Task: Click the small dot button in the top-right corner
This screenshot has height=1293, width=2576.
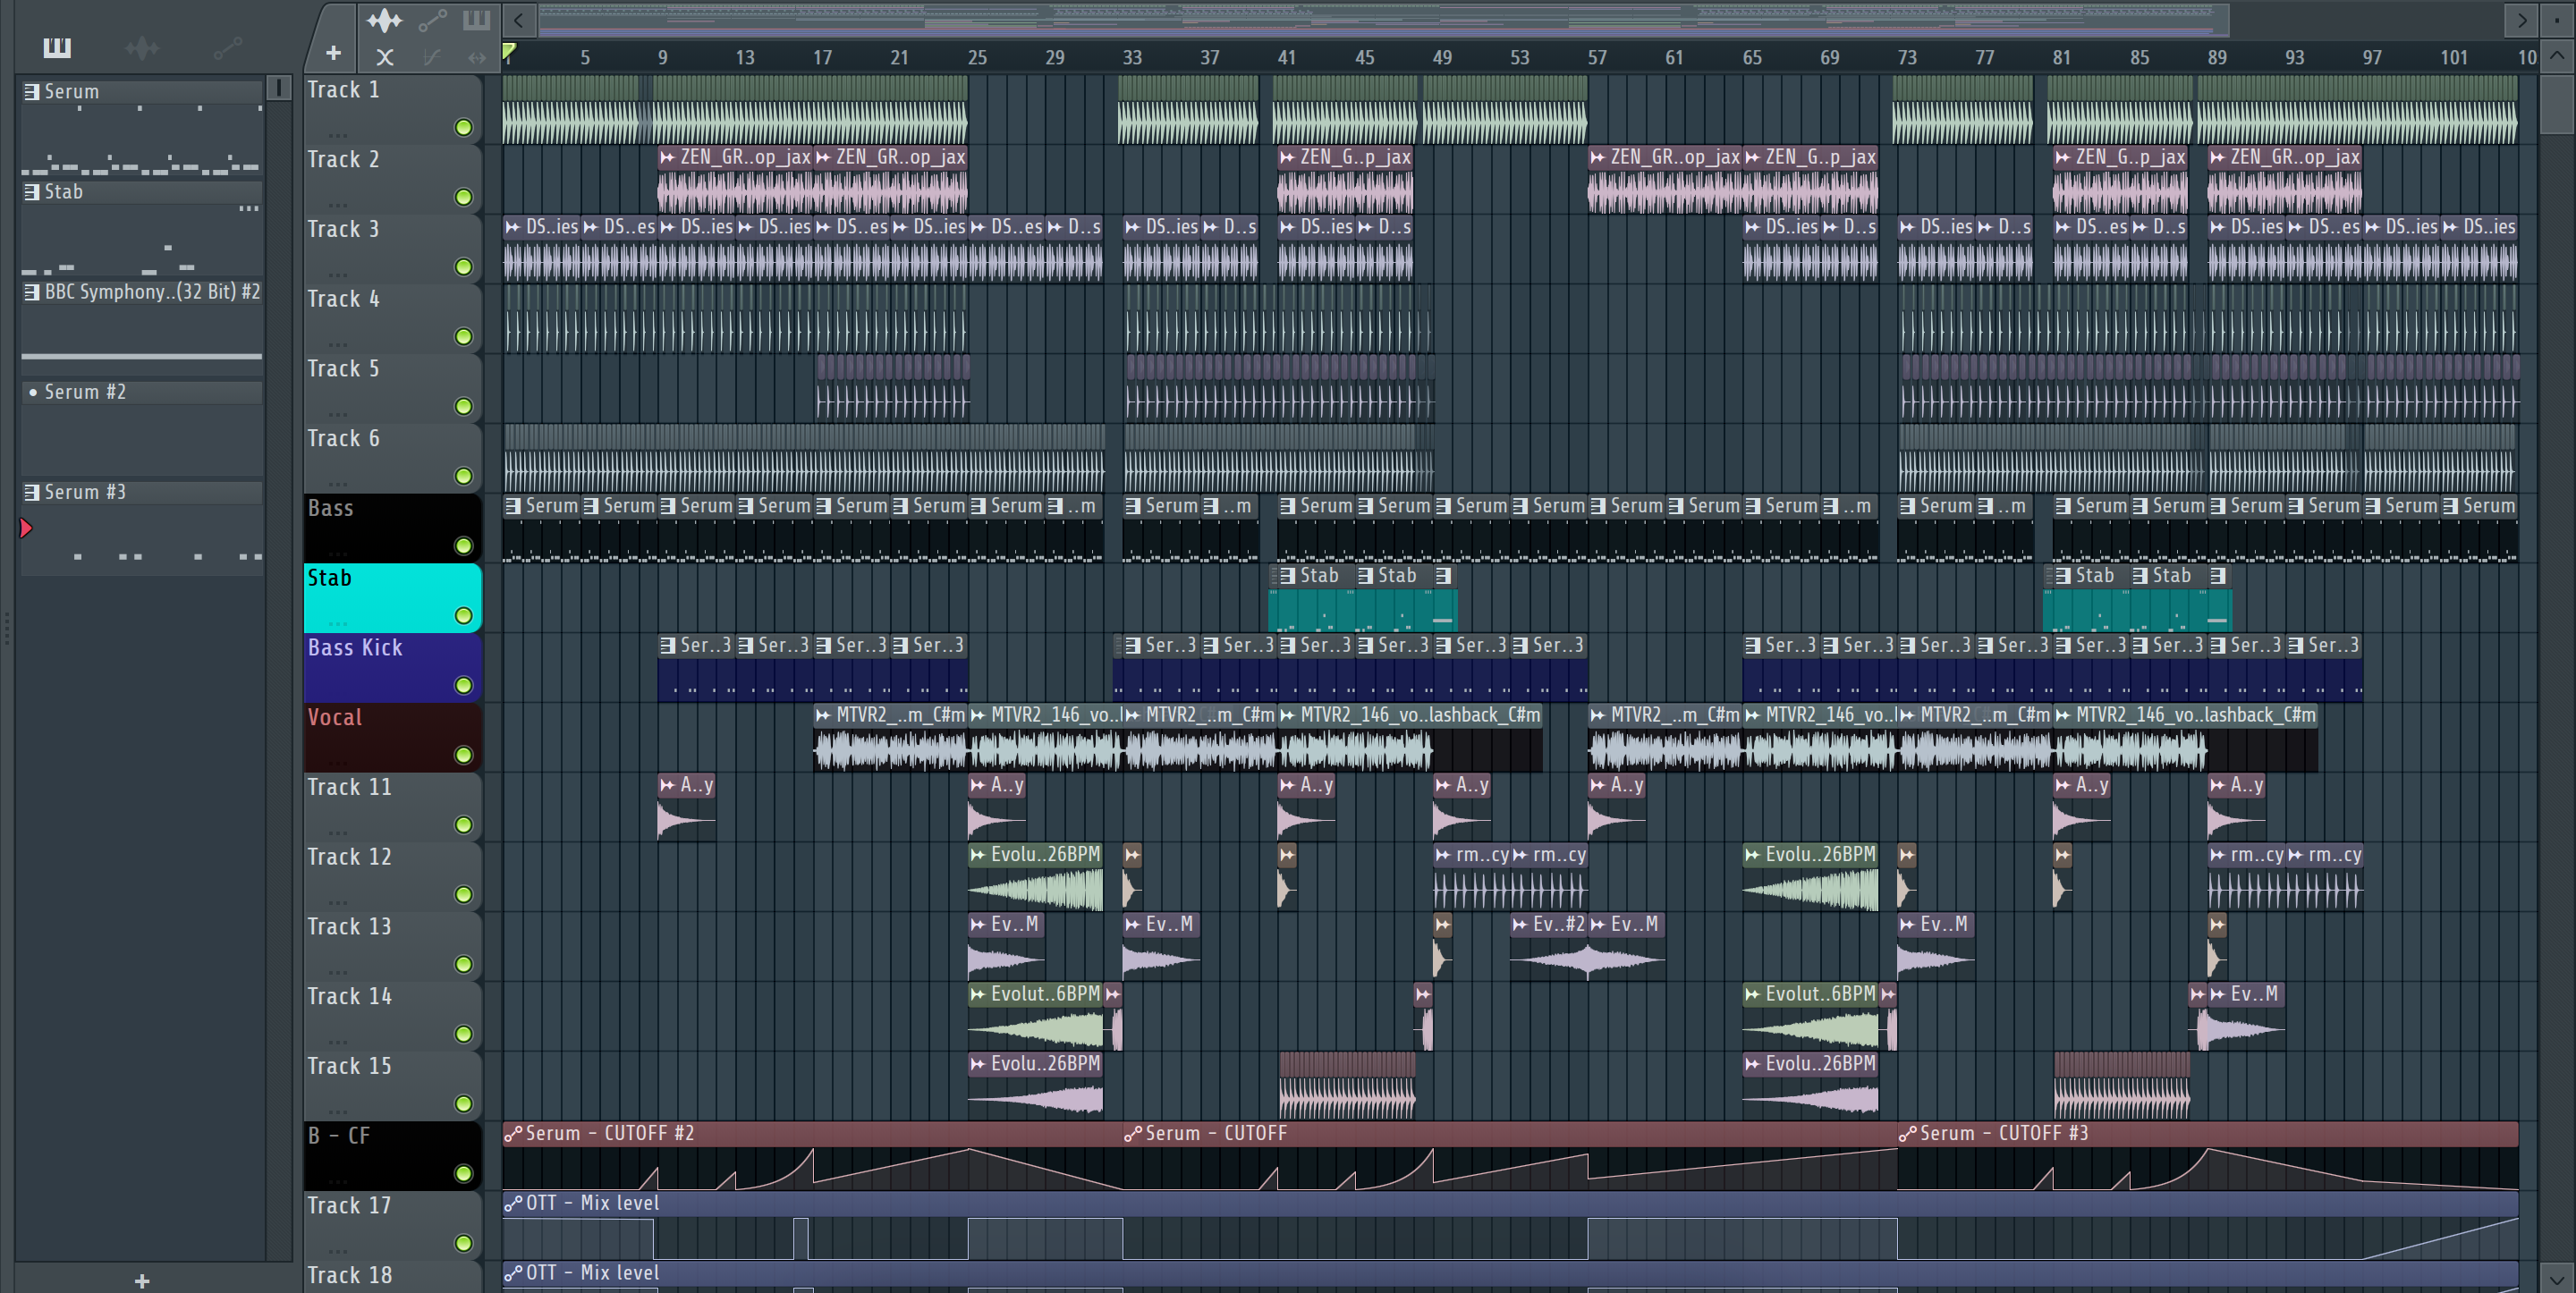Action: click(2557, 19)
